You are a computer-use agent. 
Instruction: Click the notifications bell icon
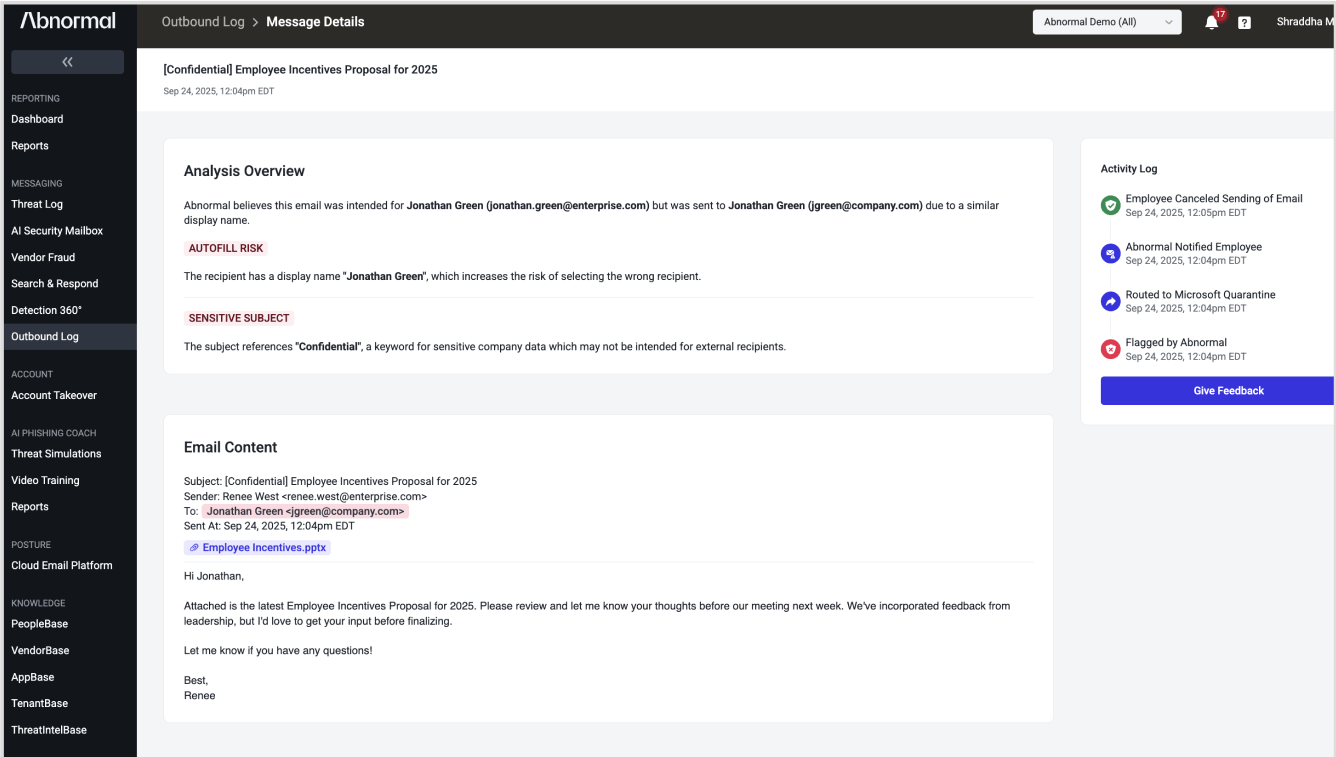[x=1211, y=23]
